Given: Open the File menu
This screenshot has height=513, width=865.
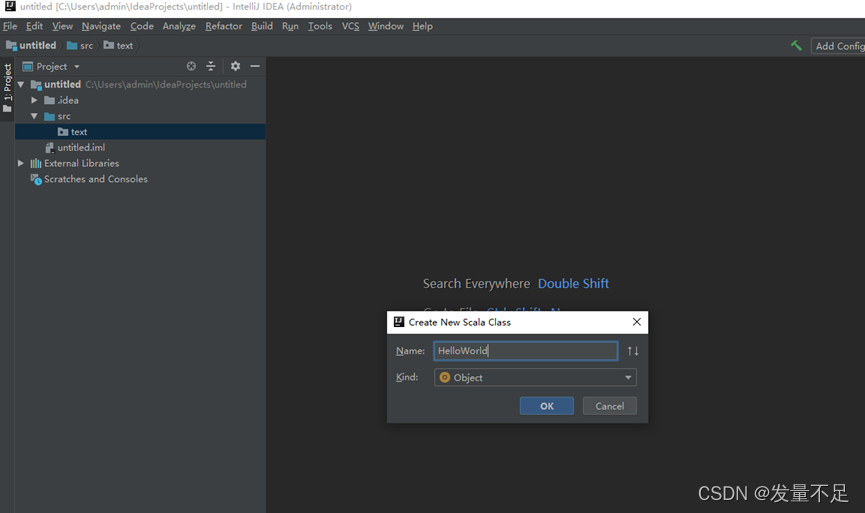Looking at the screenshot, I should [x=10, y=26].
